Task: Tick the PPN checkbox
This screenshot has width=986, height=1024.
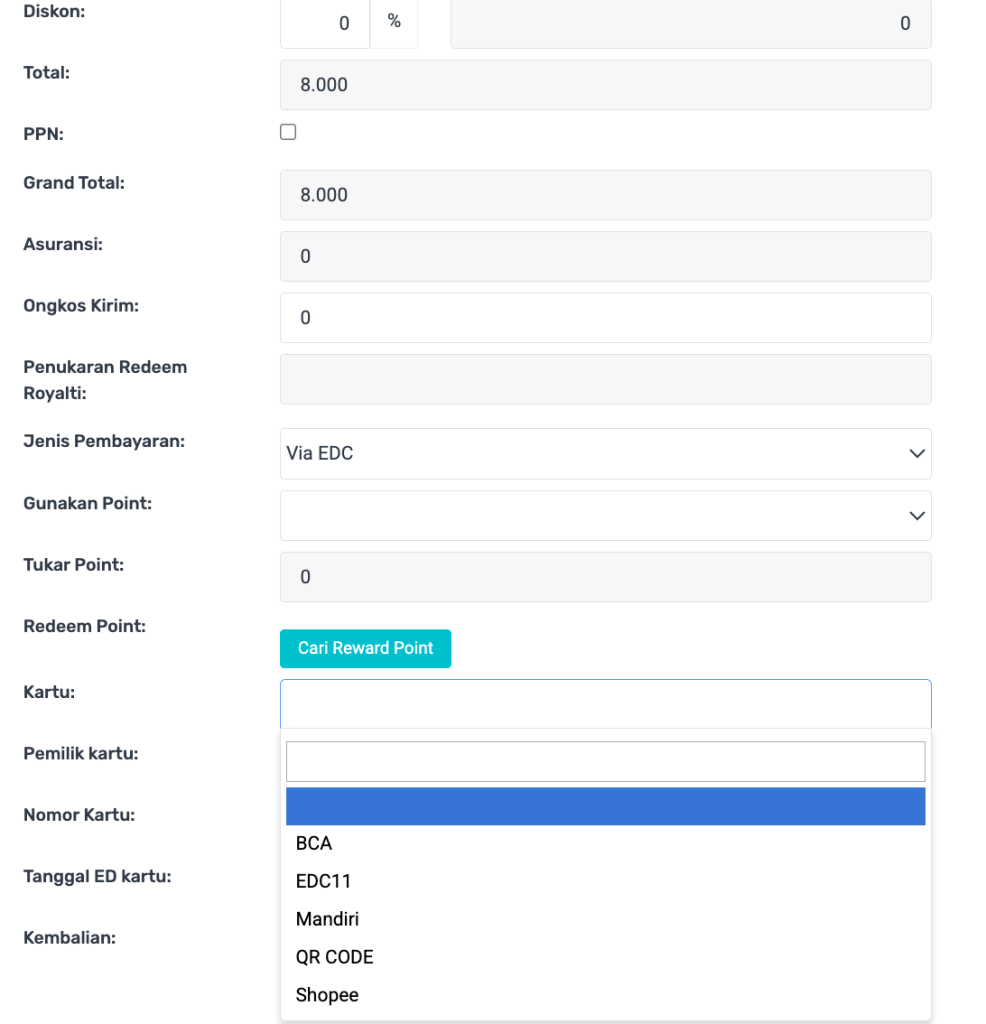Action: point(288,132)
